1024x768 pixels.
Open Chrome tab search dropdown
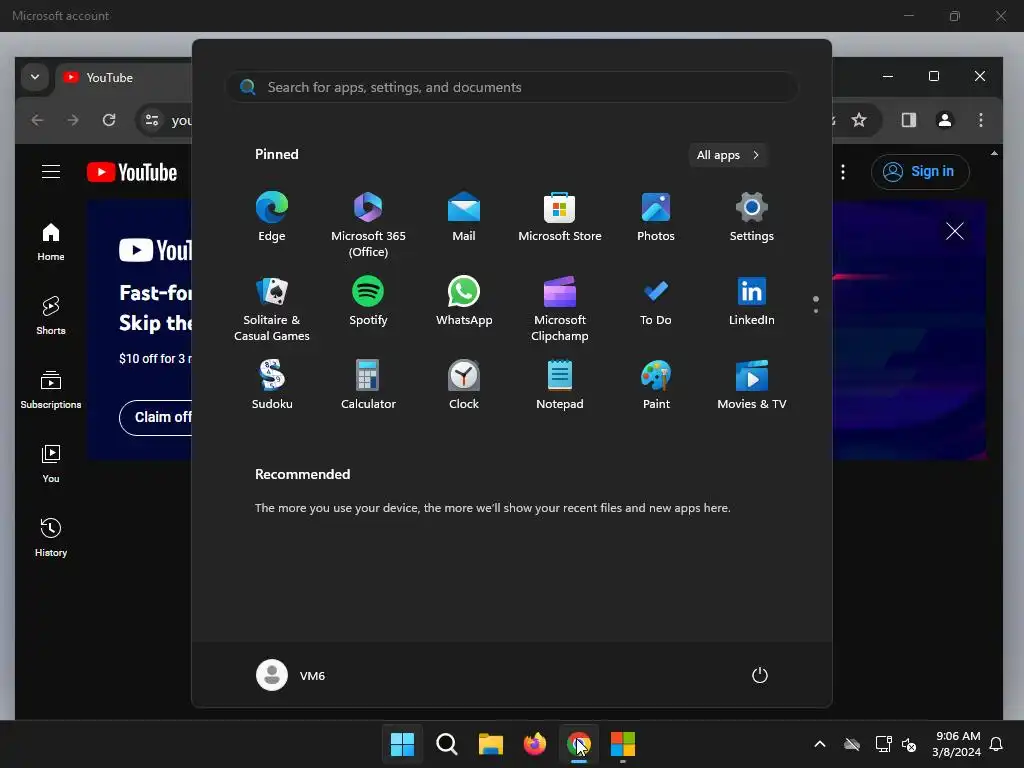click(35, 77)
